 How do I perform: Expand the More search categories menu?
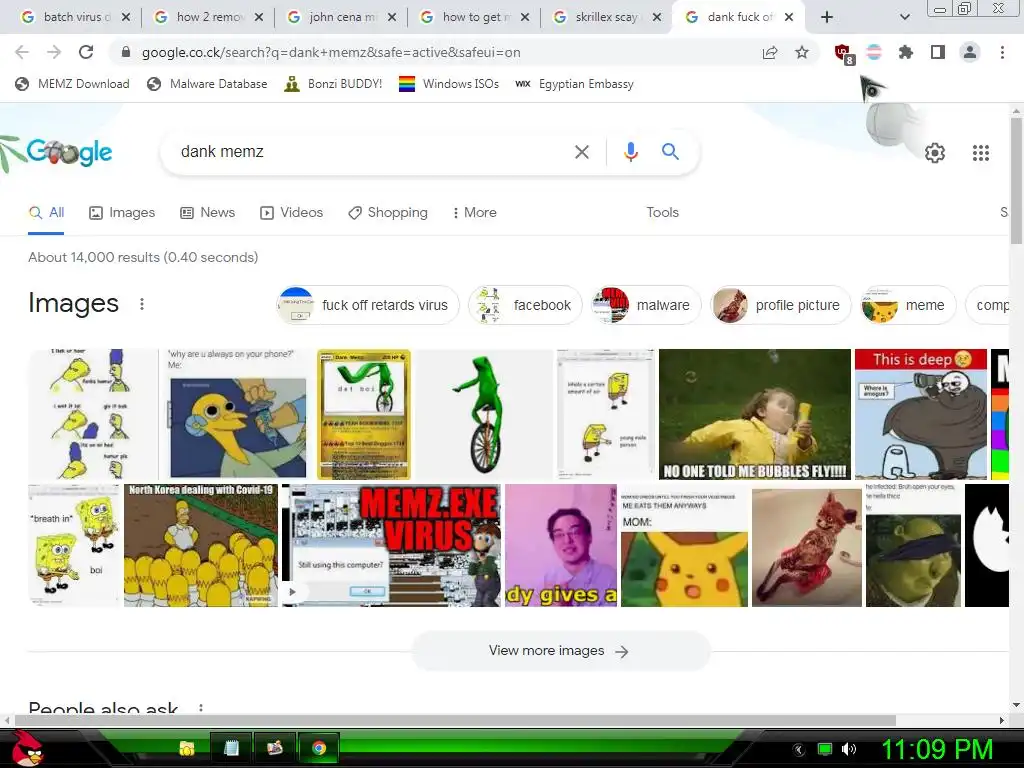pos(475,213)
